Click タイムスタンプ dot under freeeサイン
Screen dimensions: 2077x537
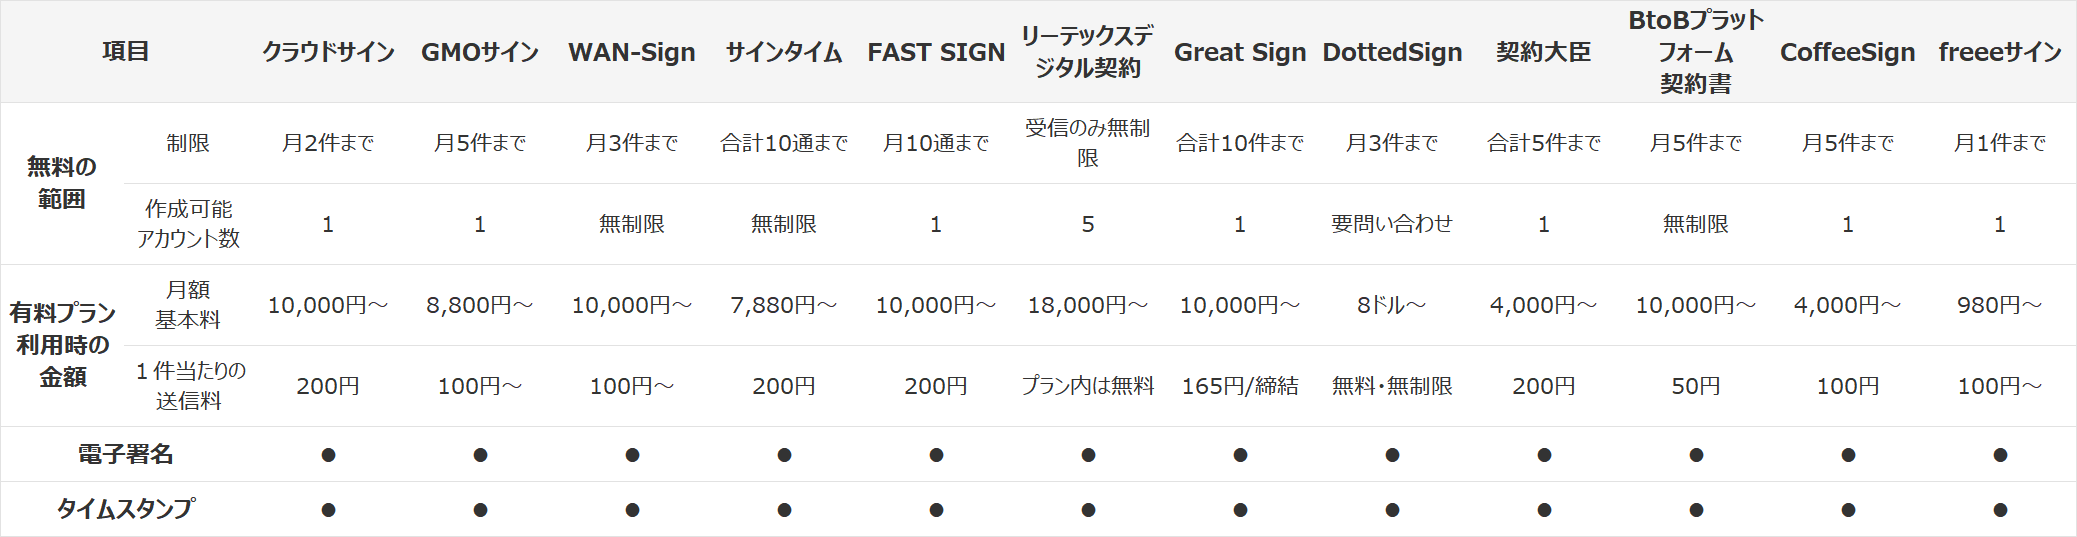(x=2000, y=510)
